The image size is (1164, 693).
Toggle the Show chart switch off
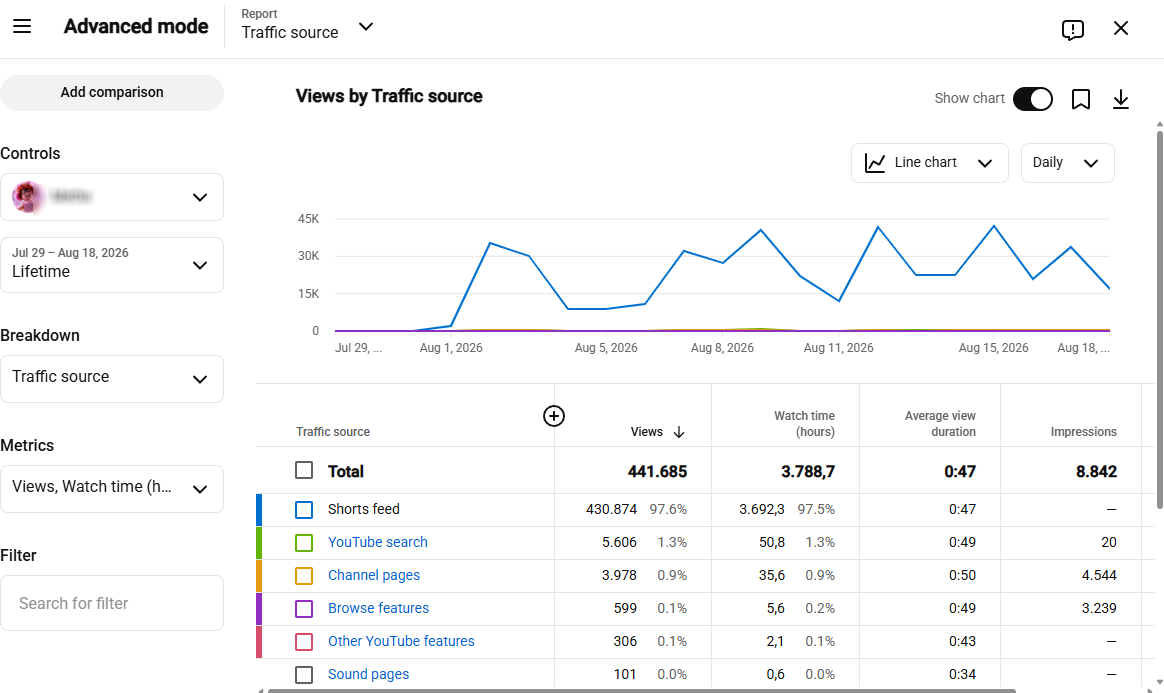click(x=1033, y=99)
